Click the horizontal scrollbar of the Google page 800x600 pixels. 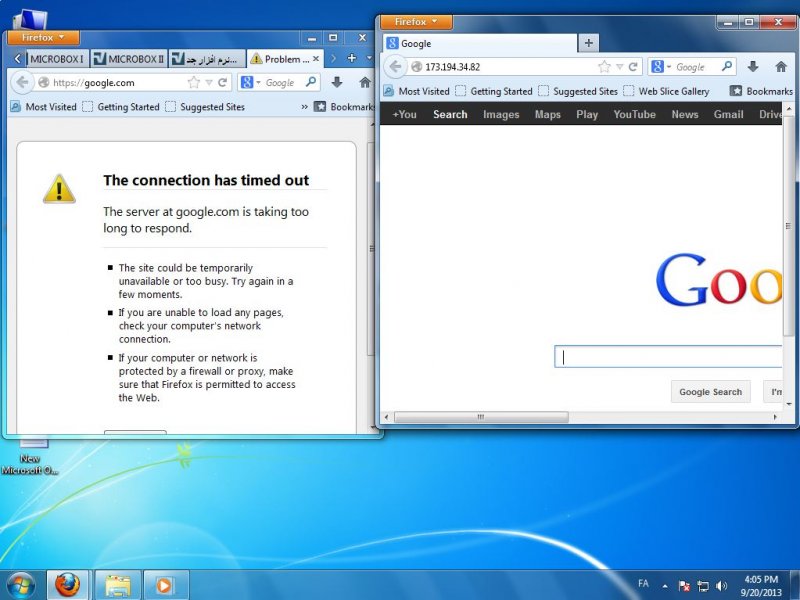(481, 417)
